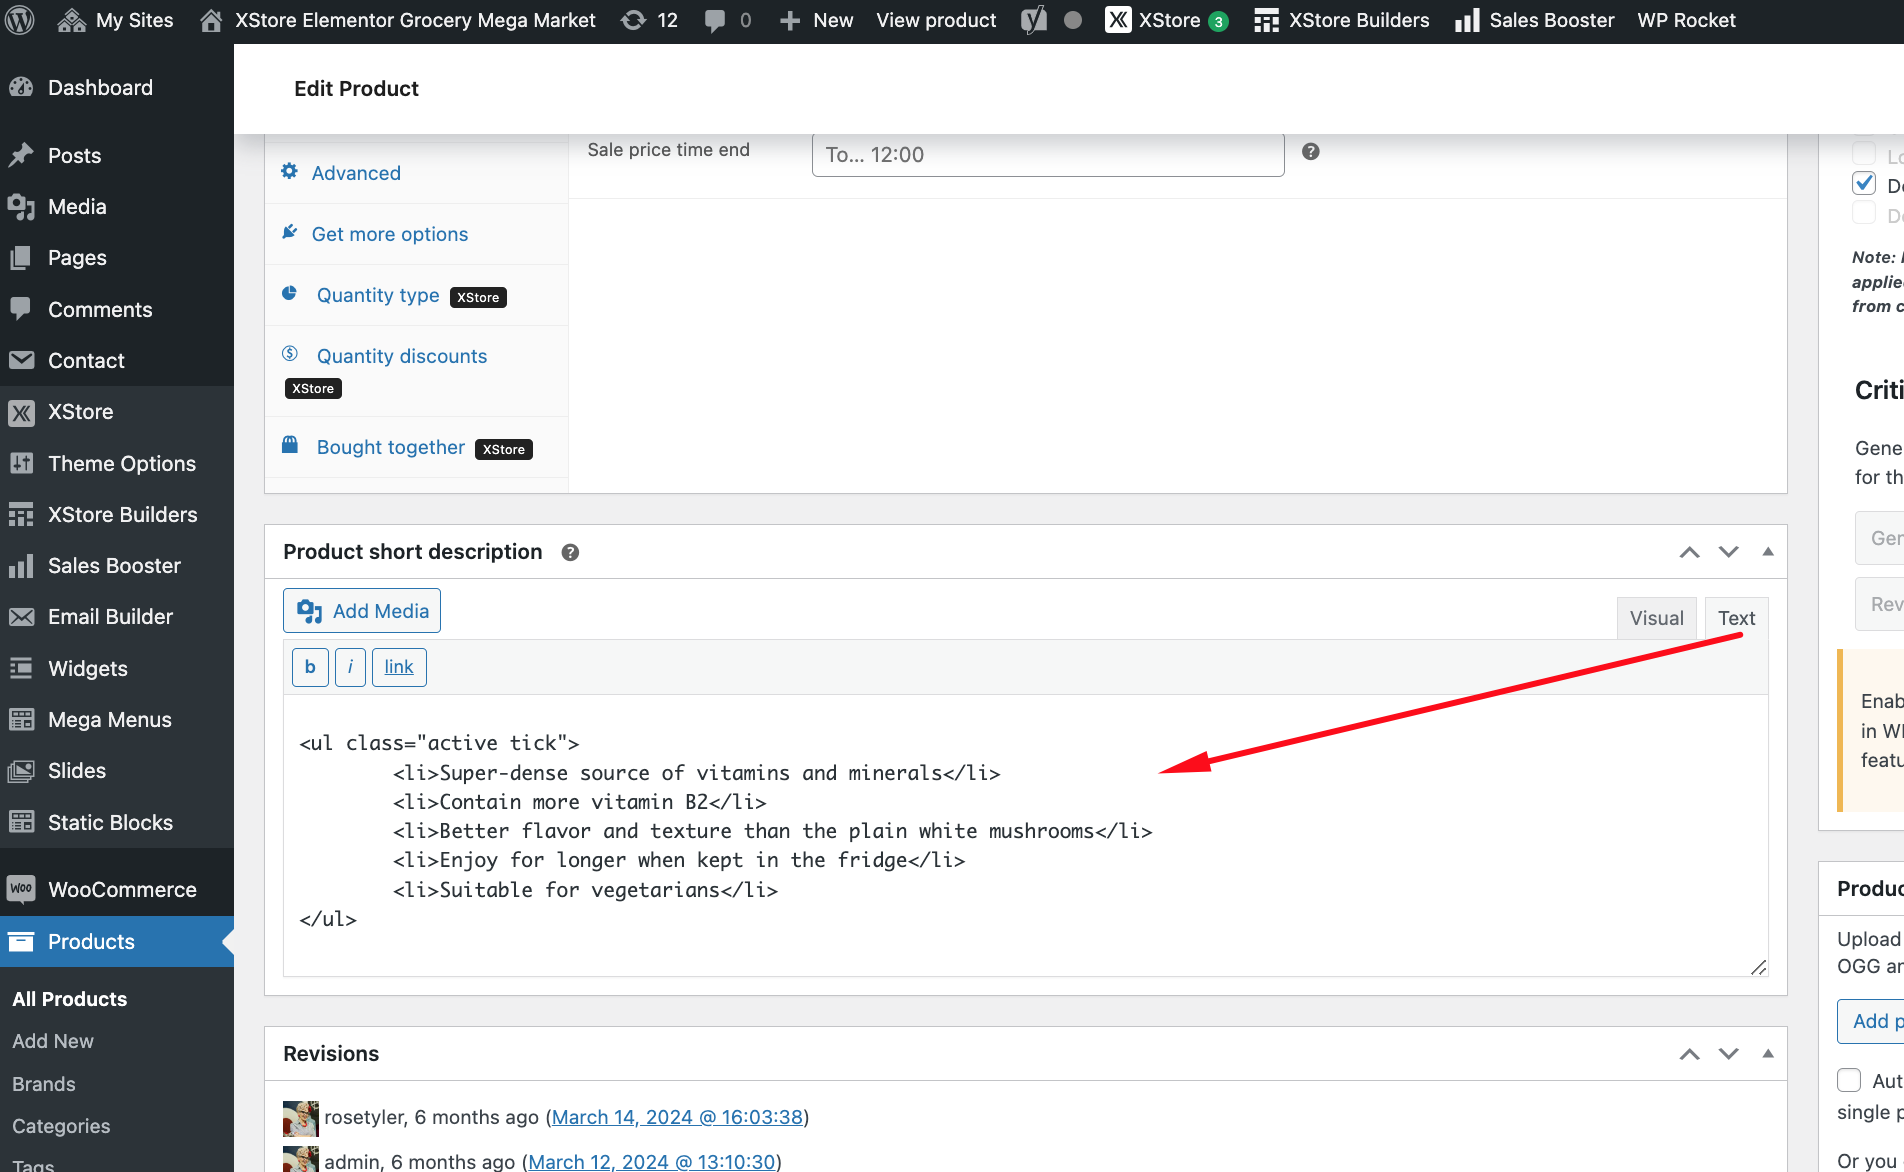Click View product in admin bar
The image size is (1904, 1172).
(x=936, y=20)
